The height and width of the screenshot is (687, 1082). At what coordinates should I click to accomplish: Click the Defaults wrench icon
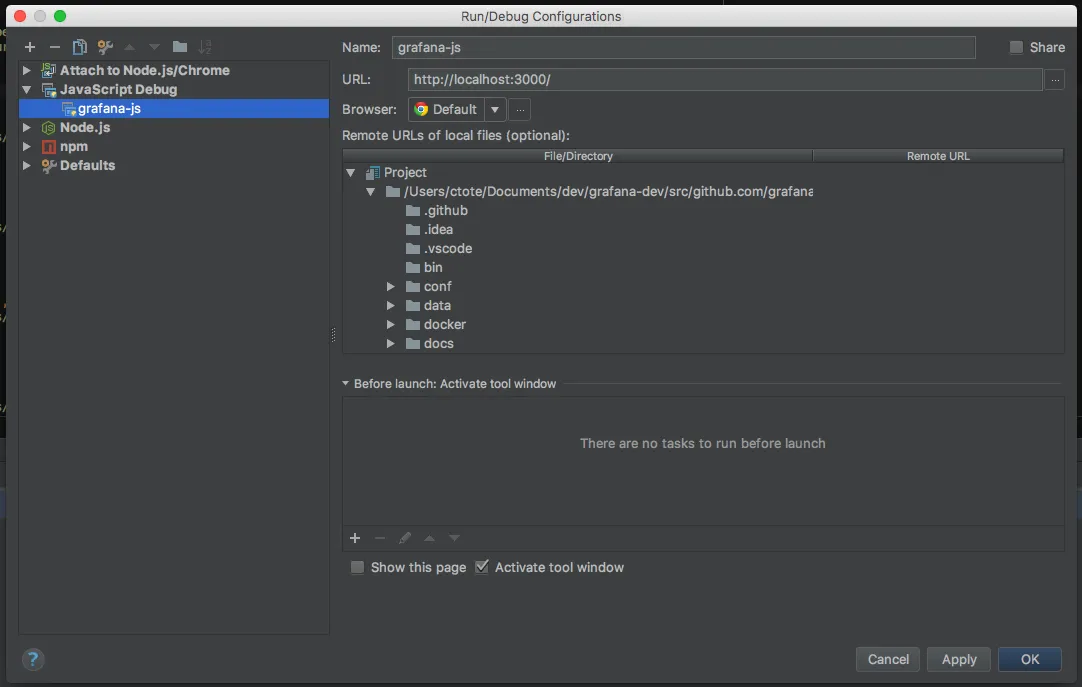tap(48, 166)
